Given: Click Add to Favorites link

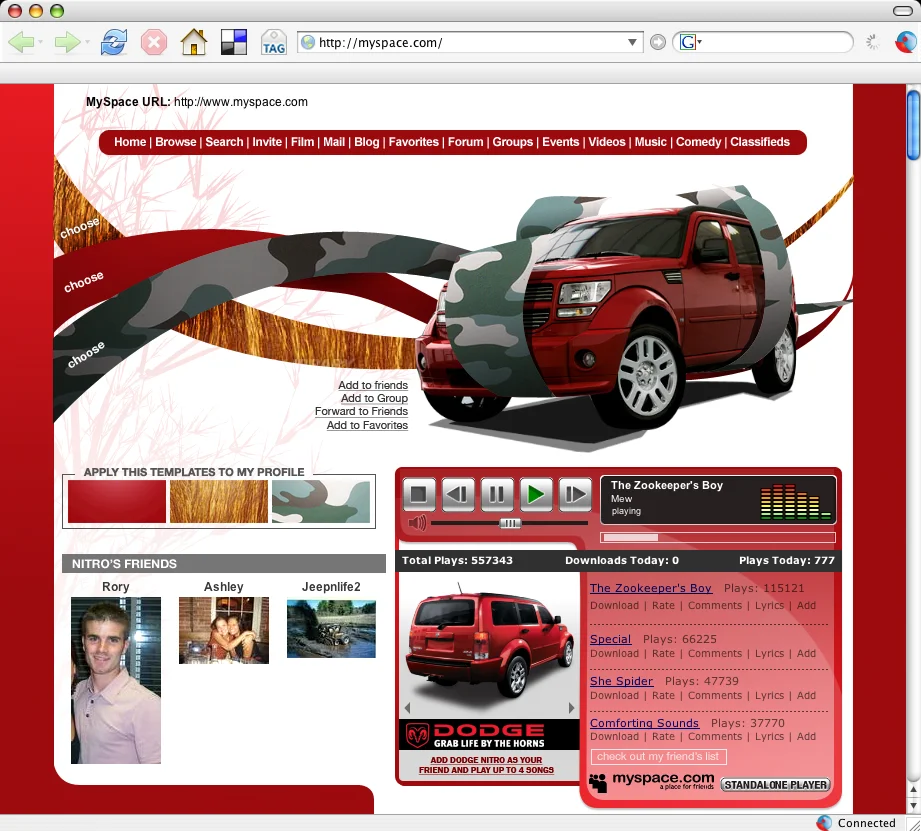Looking at the screenshot, I should 367,425.
